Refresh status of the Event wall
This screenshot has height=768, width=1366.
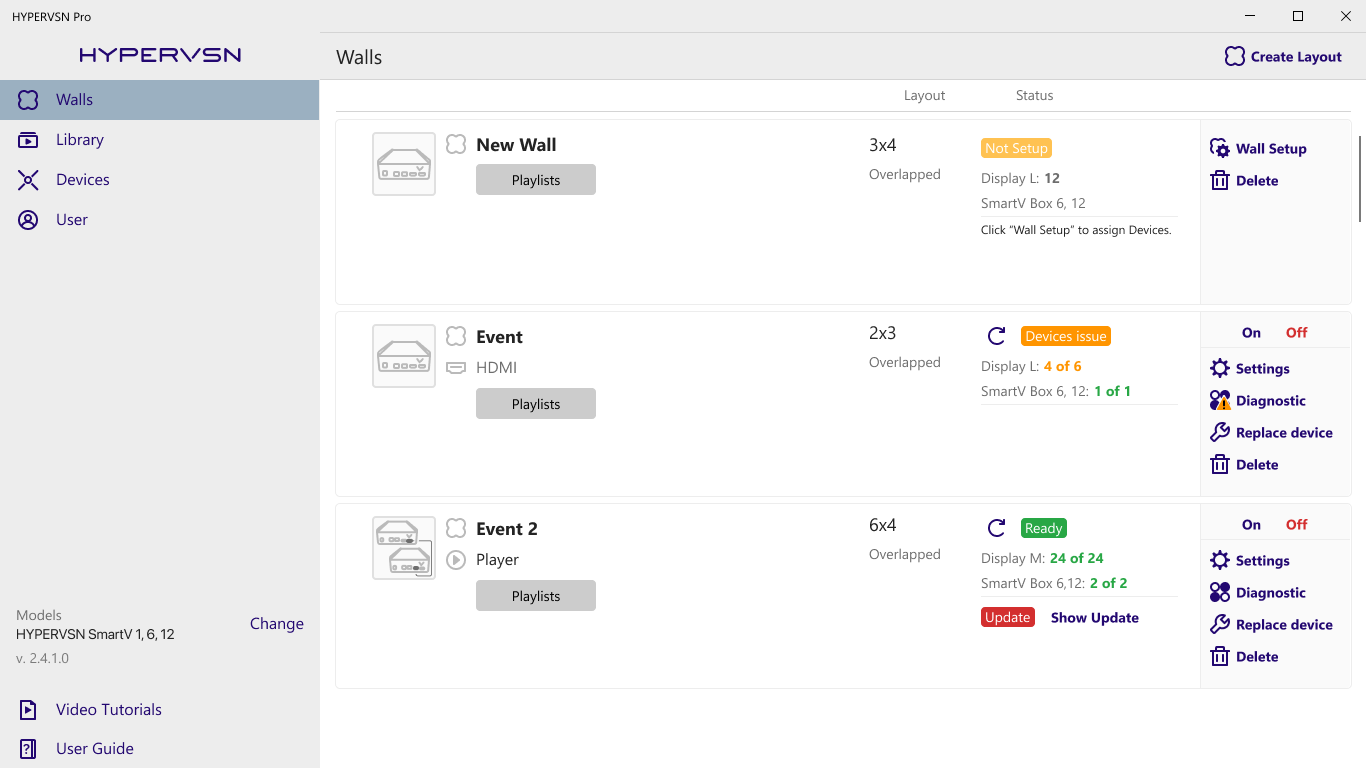tap(996, 336)
